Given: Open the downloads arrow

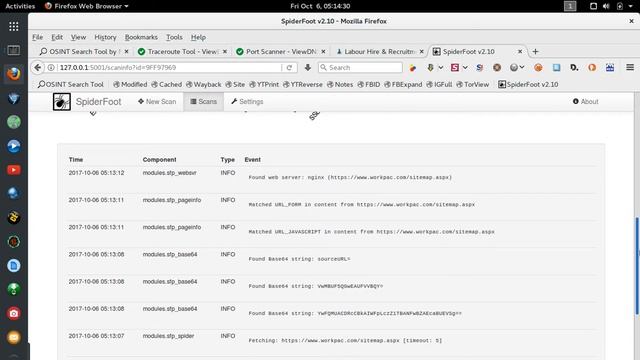Looking at the screenshot, I should pos(308,67).
